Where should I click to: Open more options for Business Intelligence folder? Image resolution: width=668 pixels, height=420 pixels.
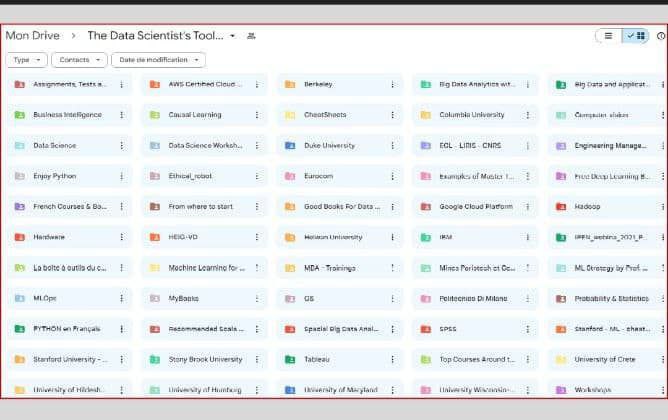(x=122, y=115)
